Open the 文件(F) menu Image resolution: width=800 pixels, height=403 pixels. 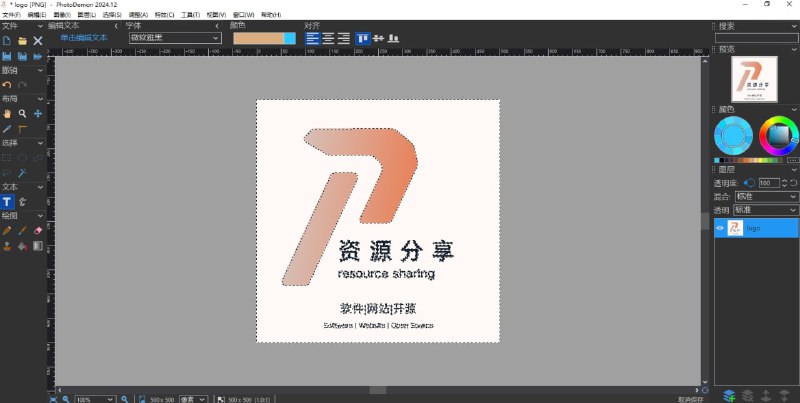pyautogui.click(x=11, y=15)
